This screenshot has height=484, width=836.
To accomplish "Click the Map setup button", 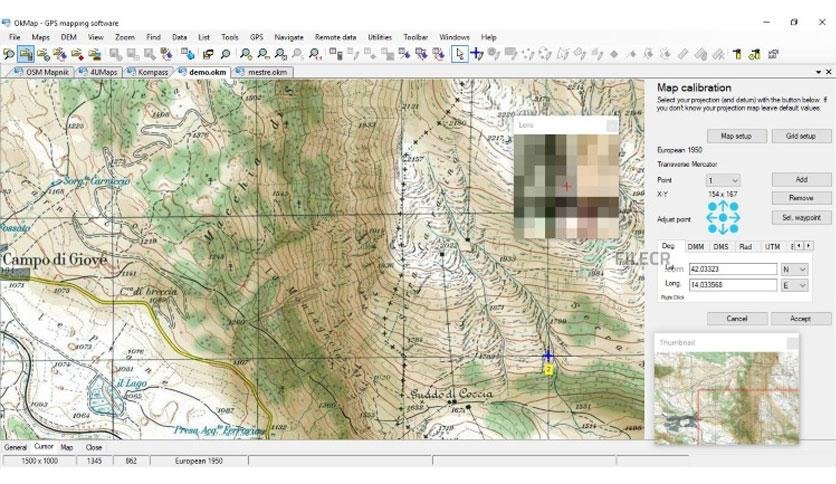I will click(x=736, y=136).
